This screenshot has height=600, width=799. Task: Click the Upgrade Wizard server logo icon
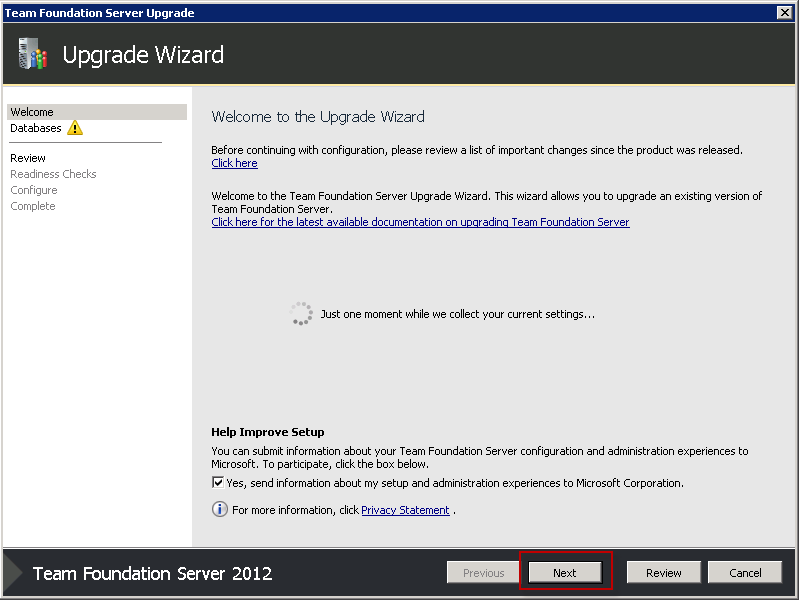(33, 54)
